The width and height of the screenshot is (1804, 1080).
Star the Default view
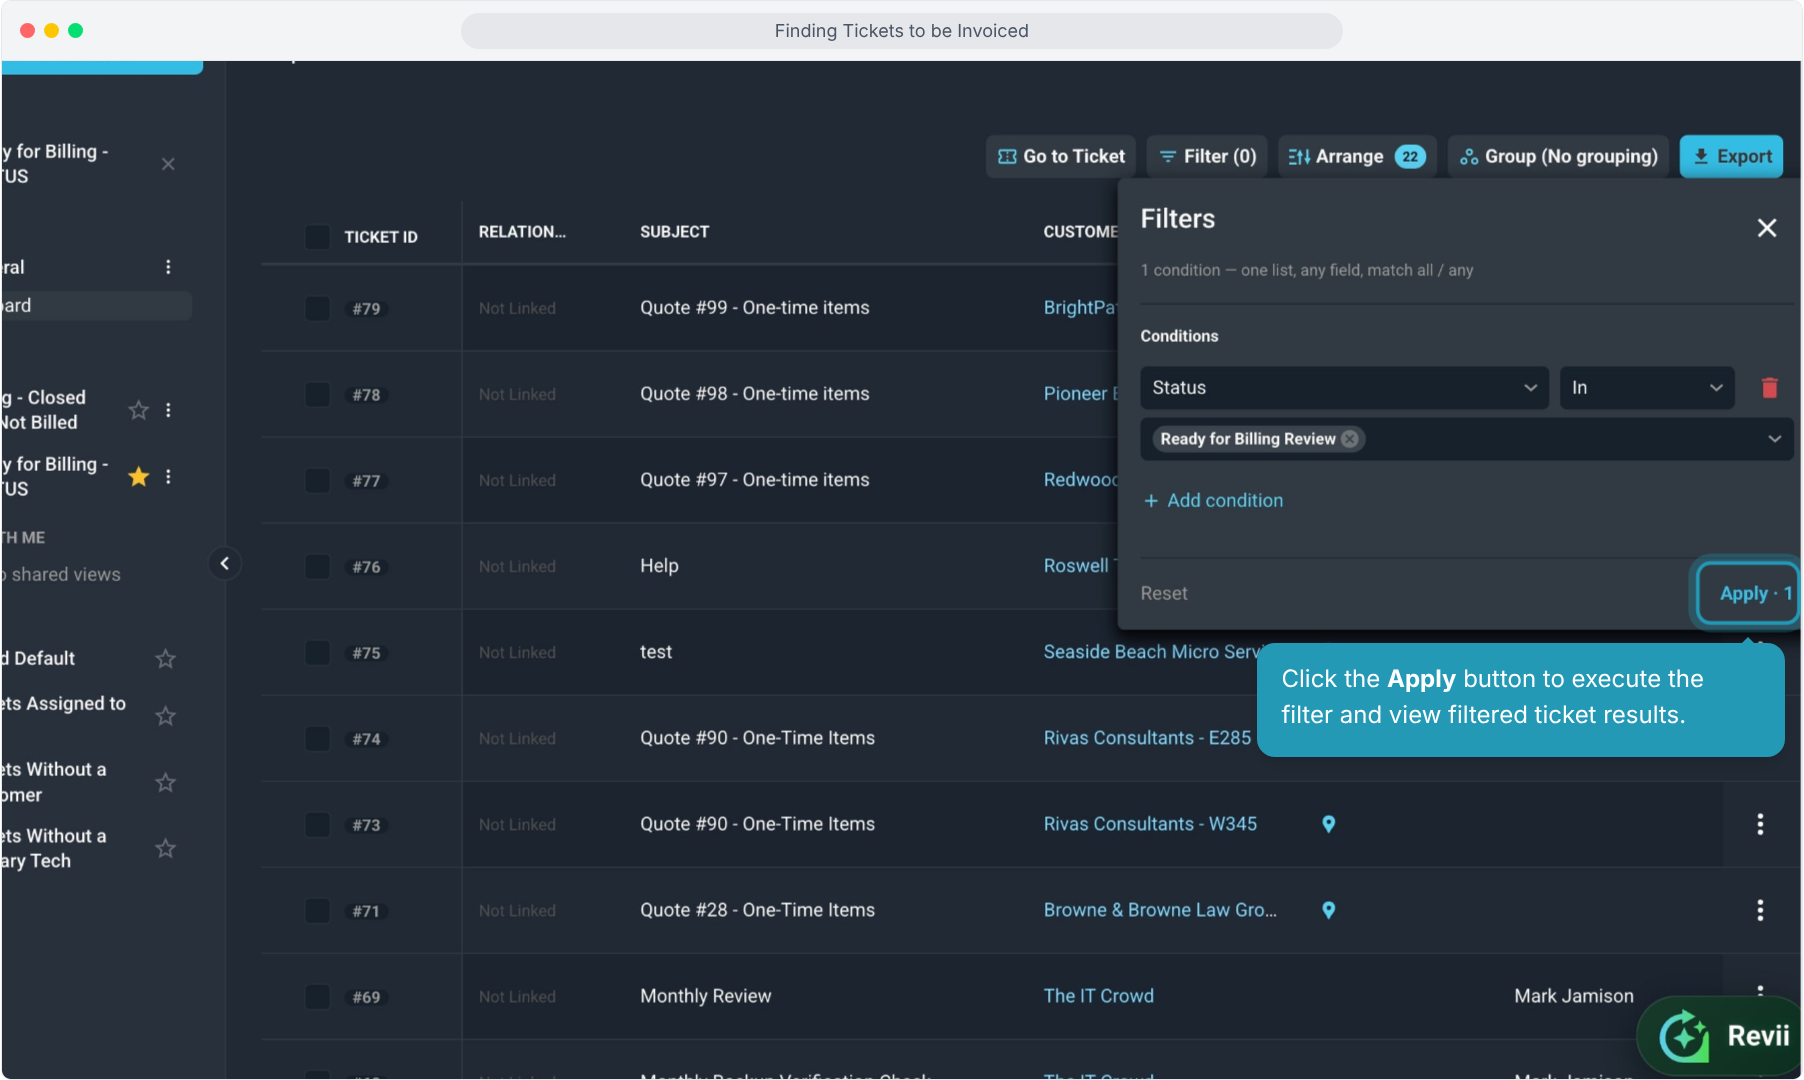[166, 659]
